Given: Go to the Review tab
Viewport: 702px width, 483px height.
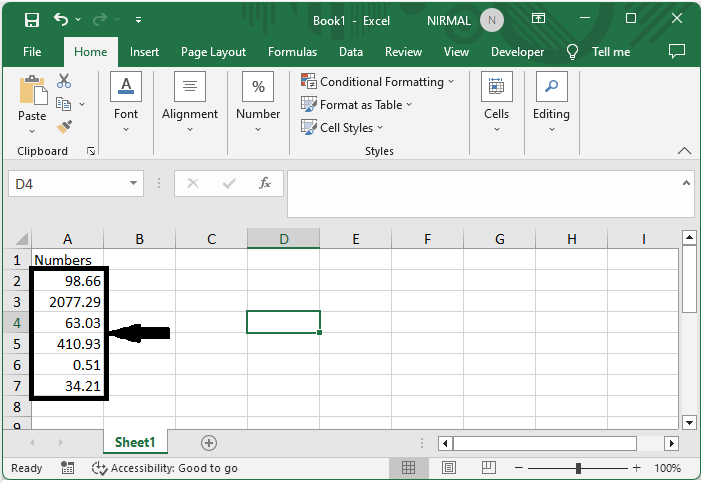Looking at the screenshot, I should 403,52.
